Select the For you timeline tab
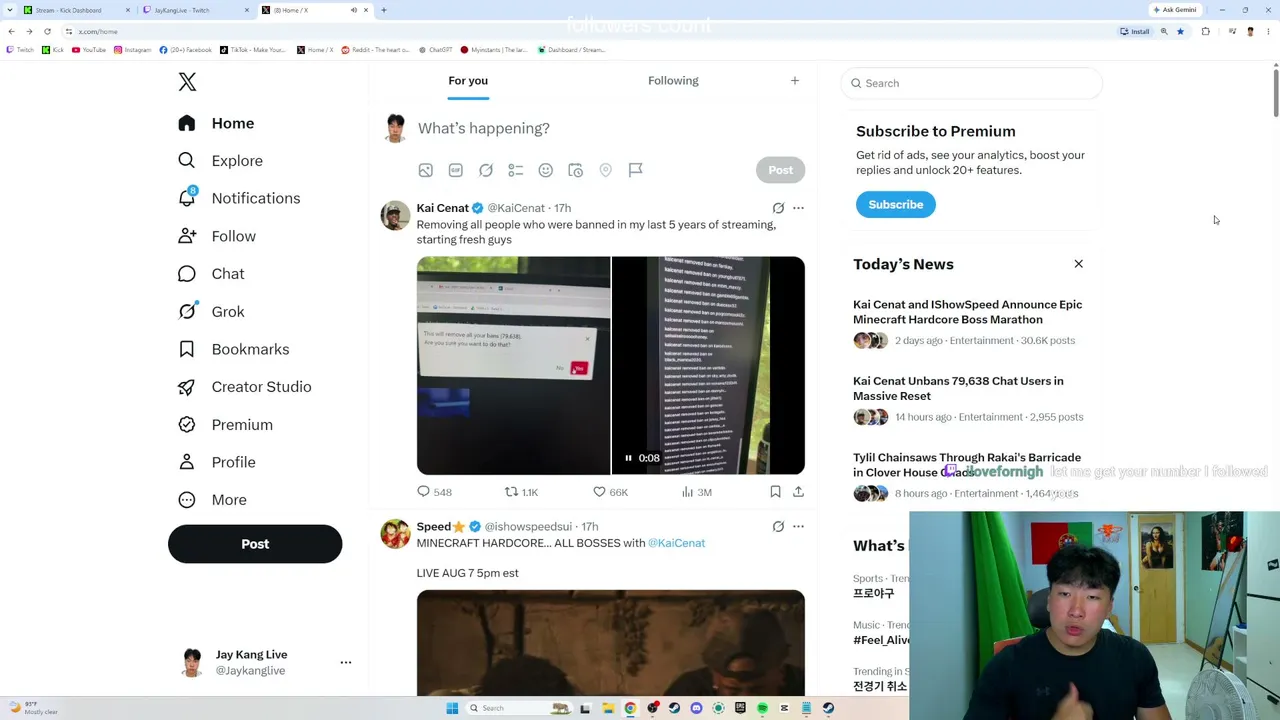The width and height of the screenshot is (1280, 720). [x=468, y=81]
